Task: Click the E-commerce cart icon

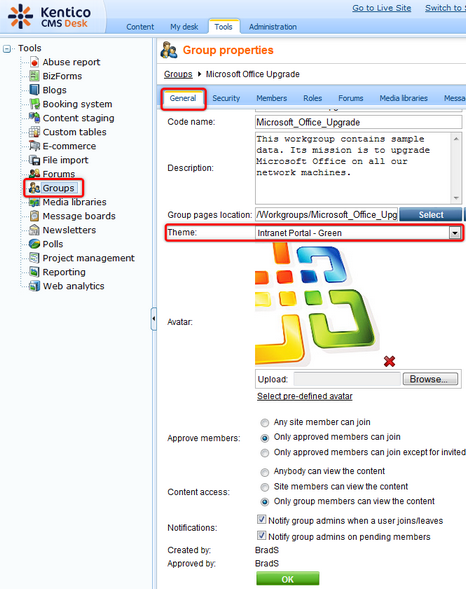Action: point(34,146)
